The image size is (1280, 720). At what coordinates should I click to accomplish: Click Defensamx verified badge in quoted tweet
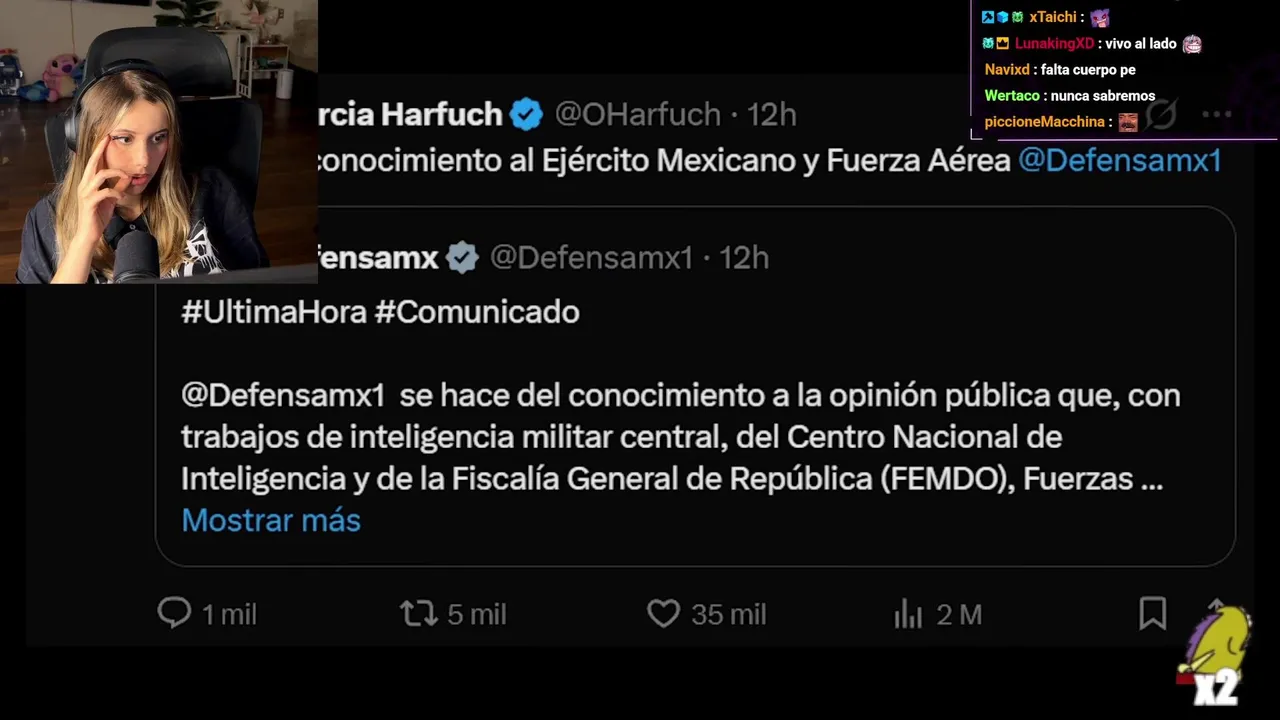[x=462, y=257]
